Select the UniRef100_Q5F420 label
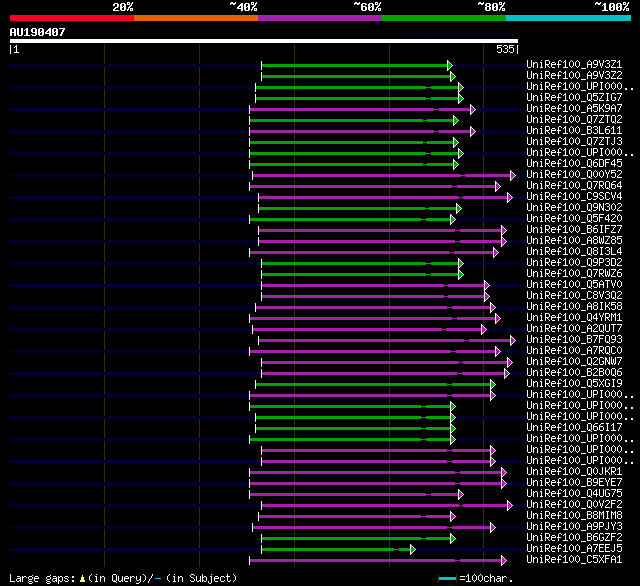This screenshot has height=586, width=640. pyautogui.click(x=574, y=219)
